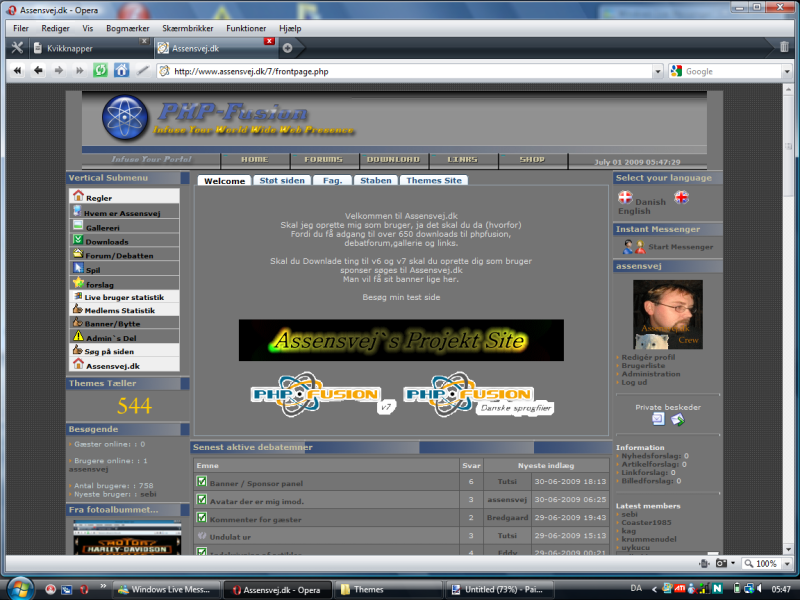Switch to the Staben tab
This screenshot has width=800, height=600.
(x=376, y=181)
